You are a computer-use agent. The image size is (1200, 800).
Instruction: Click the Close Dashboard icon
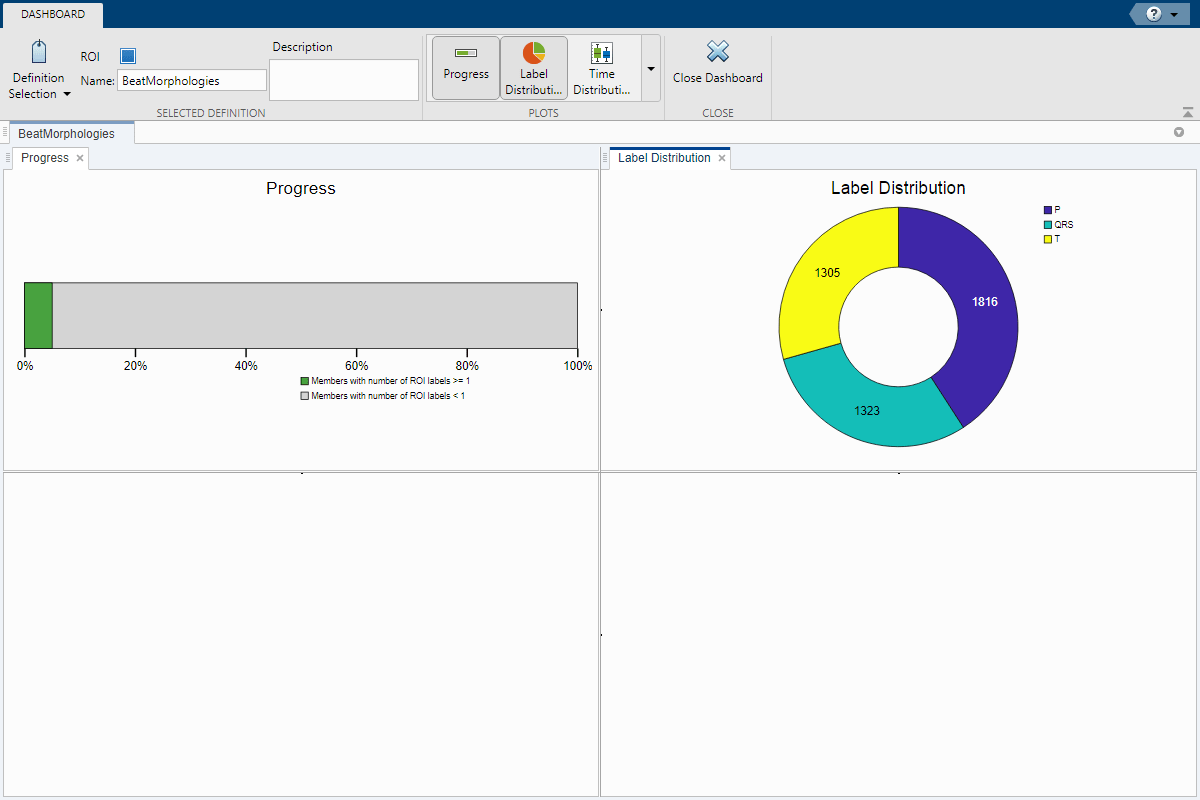point(717,53)
